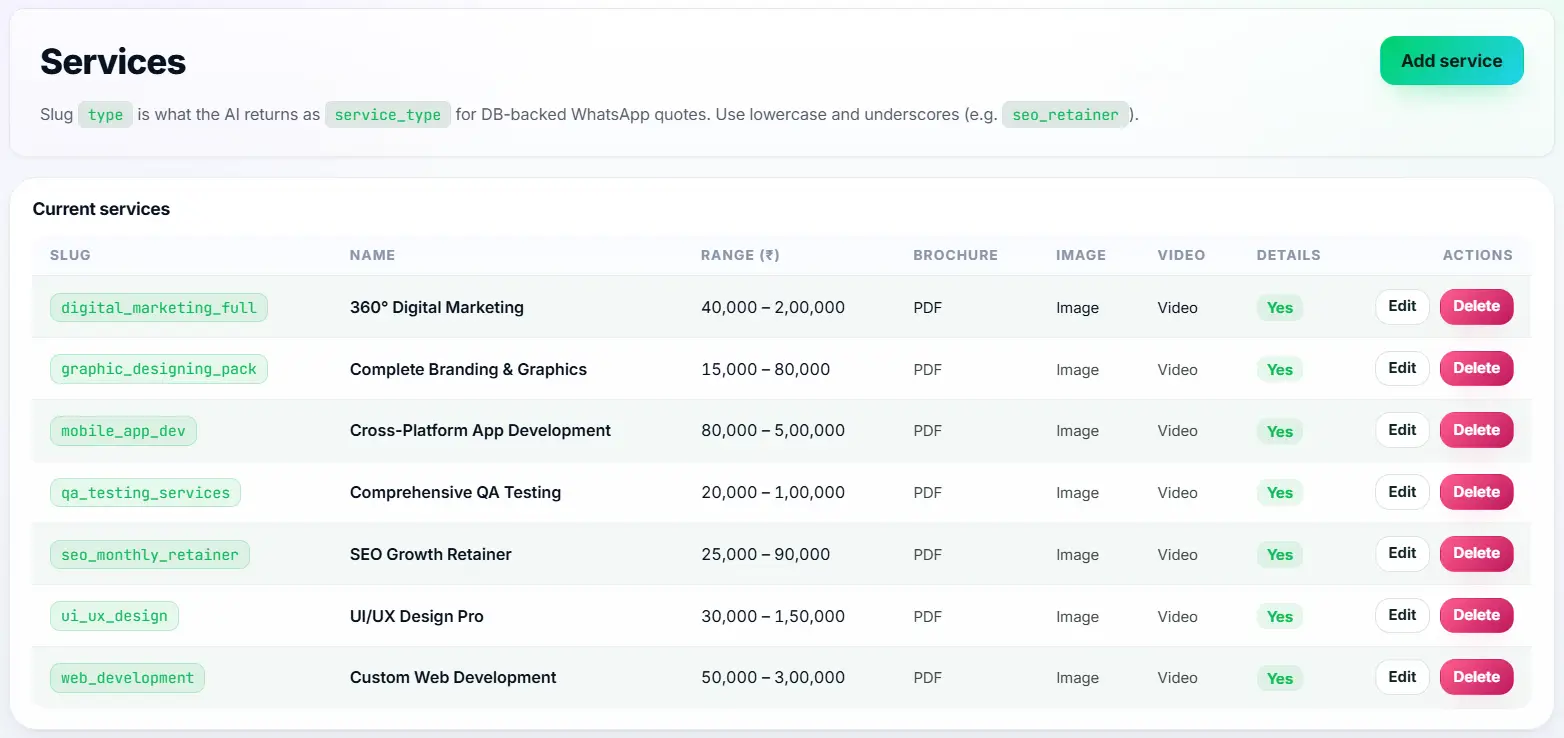Click the RANGE (₹) column header
Screen dimensions: 1564x738
coord(740,255)
